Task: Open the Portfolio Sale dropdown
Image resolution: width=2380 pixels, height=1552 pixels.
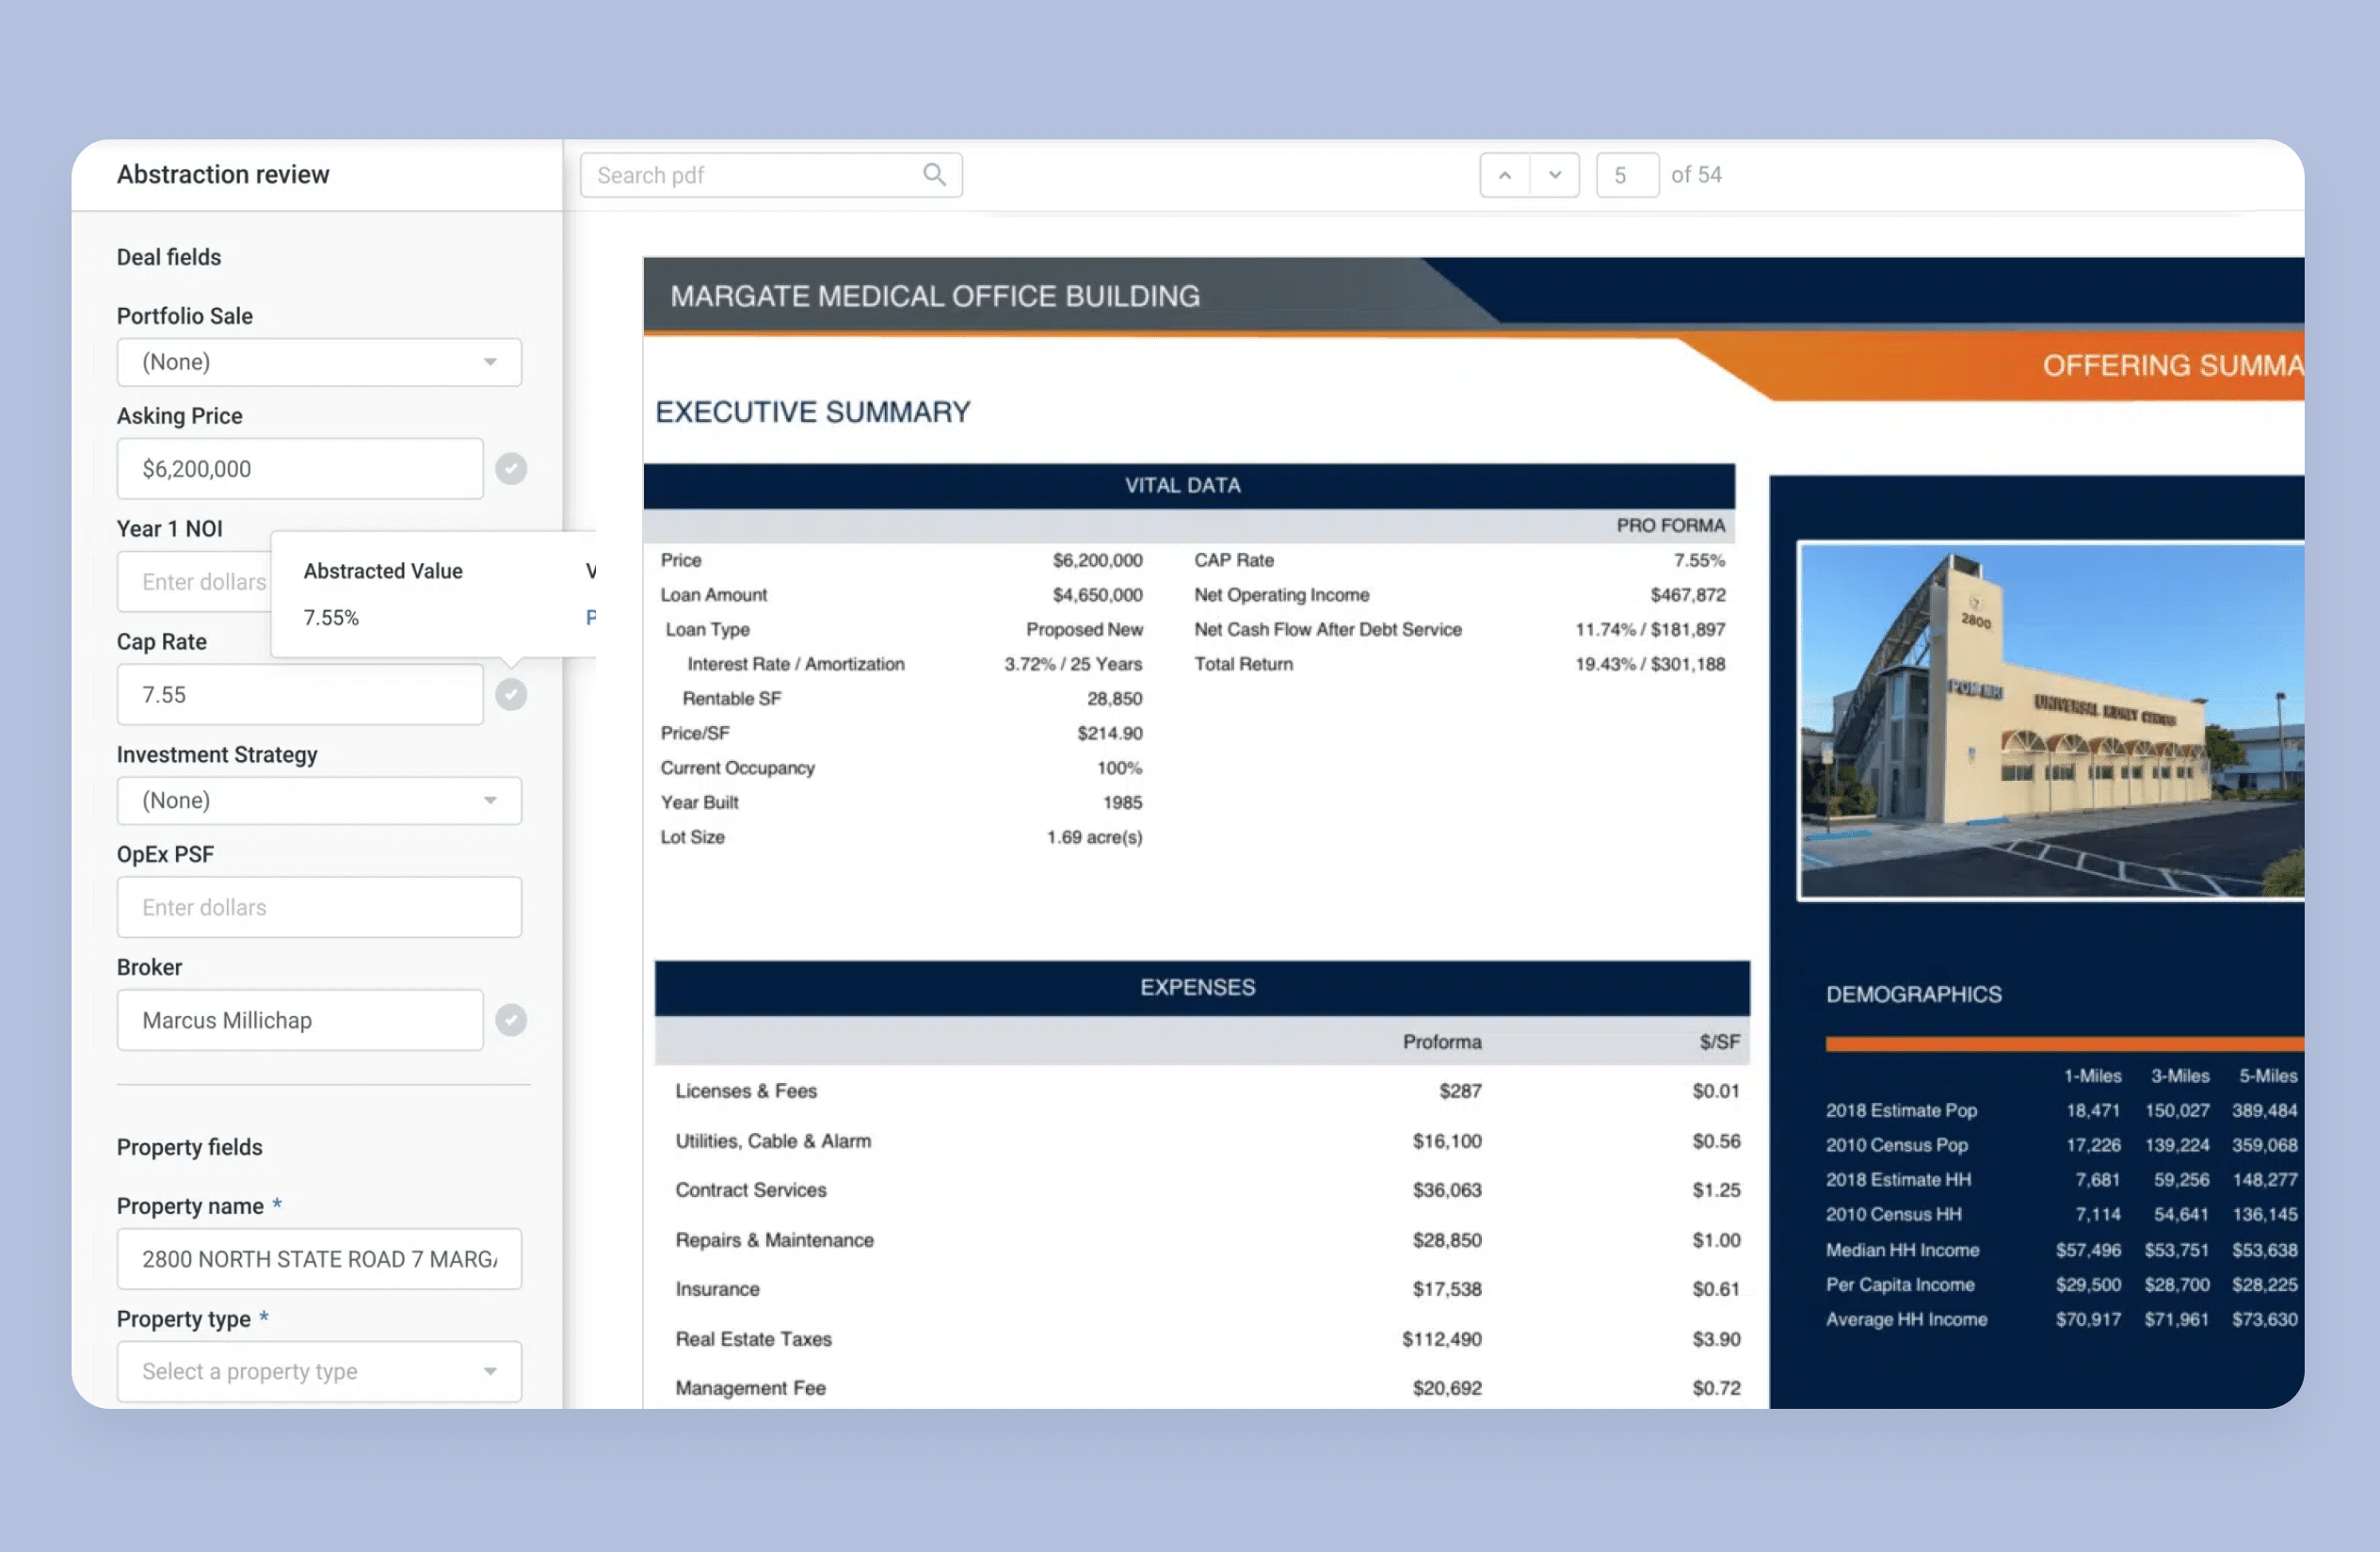Action: (x=319, y=362)
